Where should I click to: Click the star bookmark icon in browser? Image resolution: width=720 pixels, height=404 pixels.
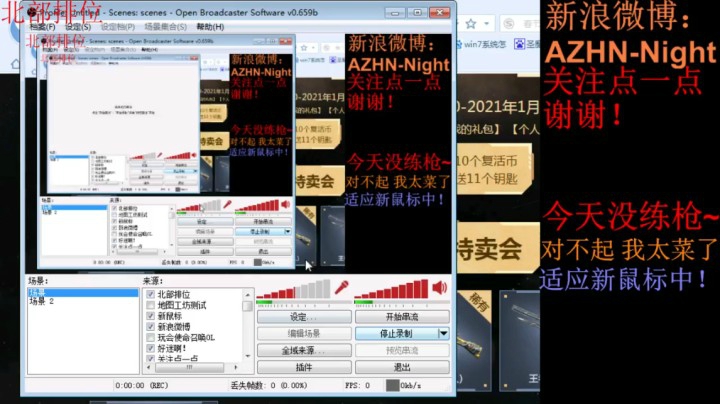click(470, 23)
